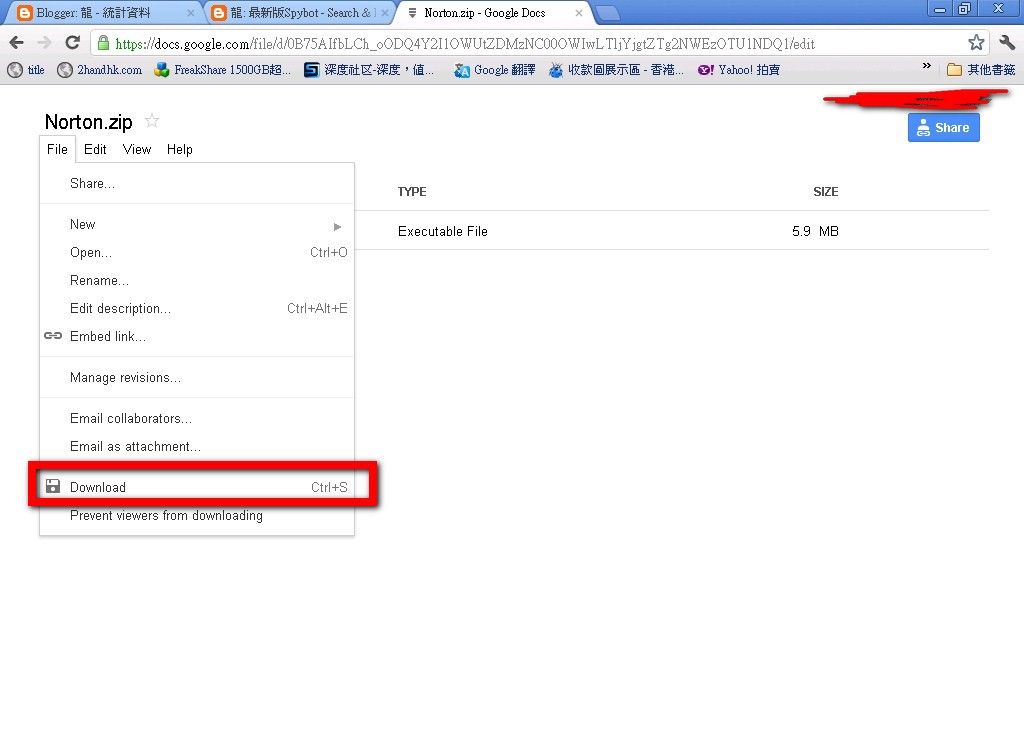Select Email as attachment... menu item
Viewport: 1024px width, 738px height.
(197, 447)
